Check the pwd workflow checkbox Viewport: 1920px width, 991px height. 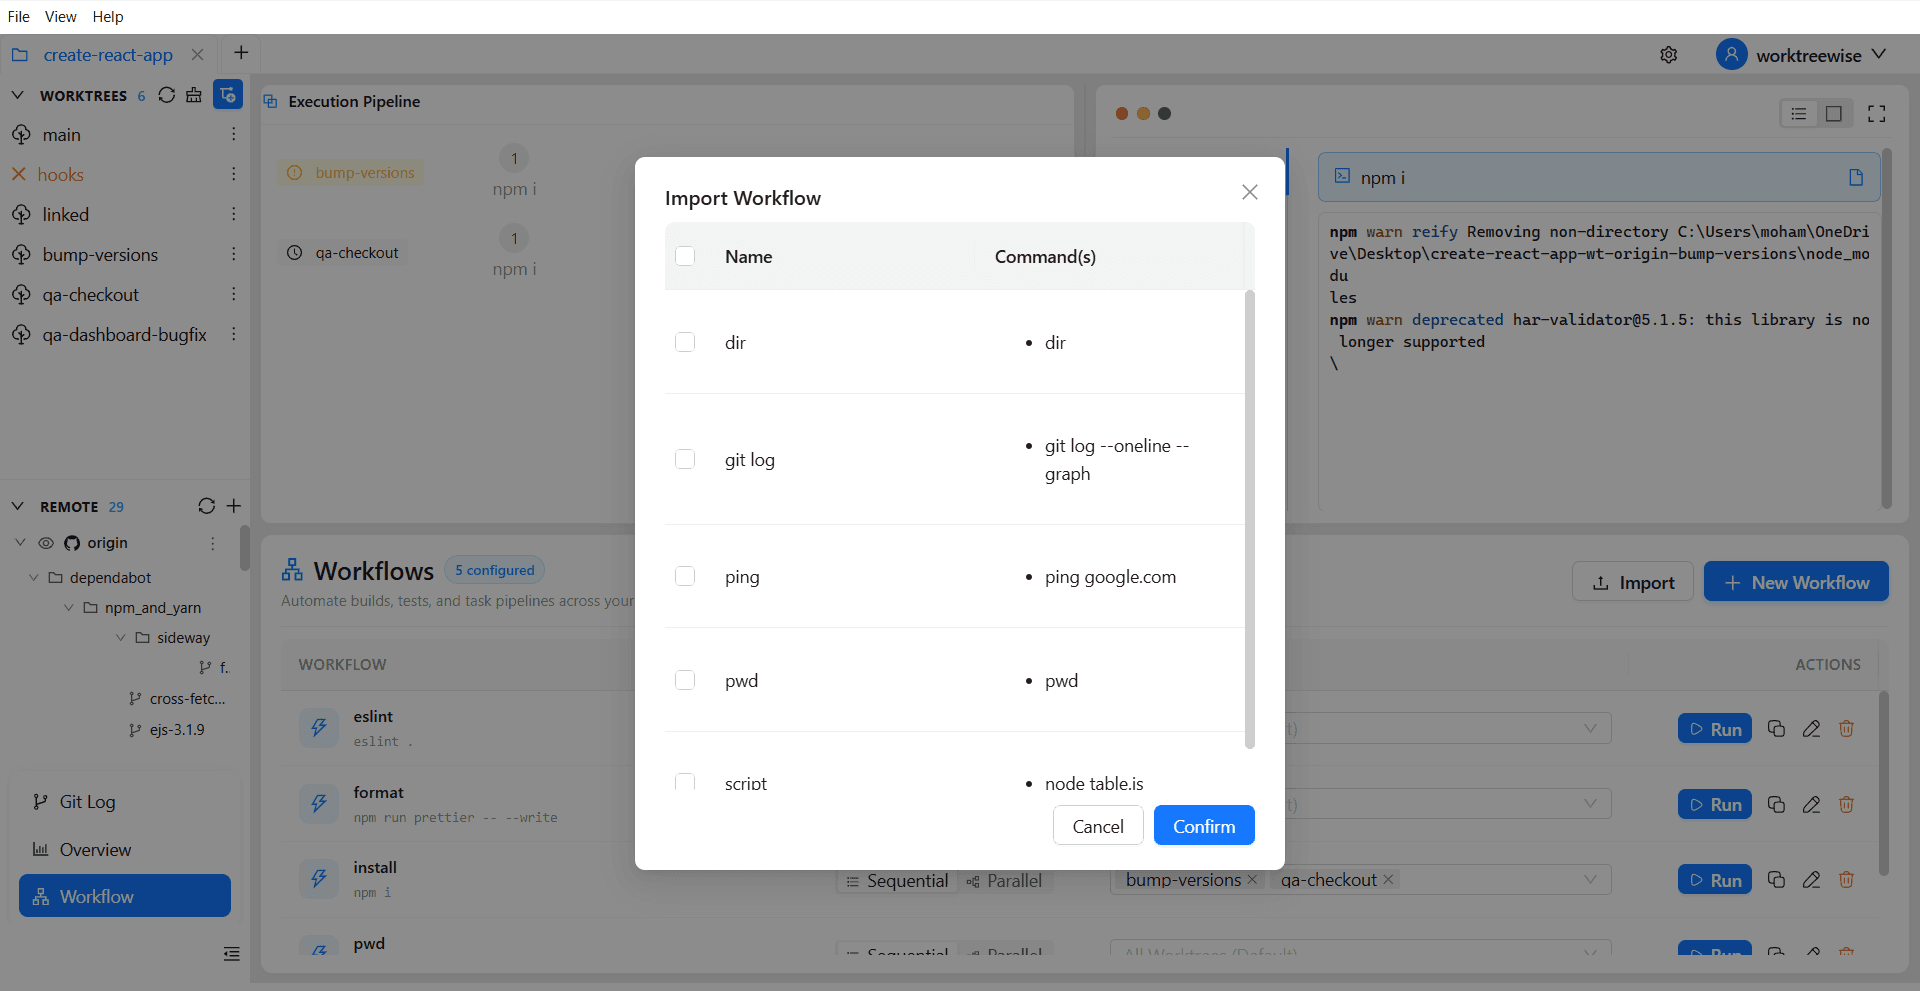(685, 680)
